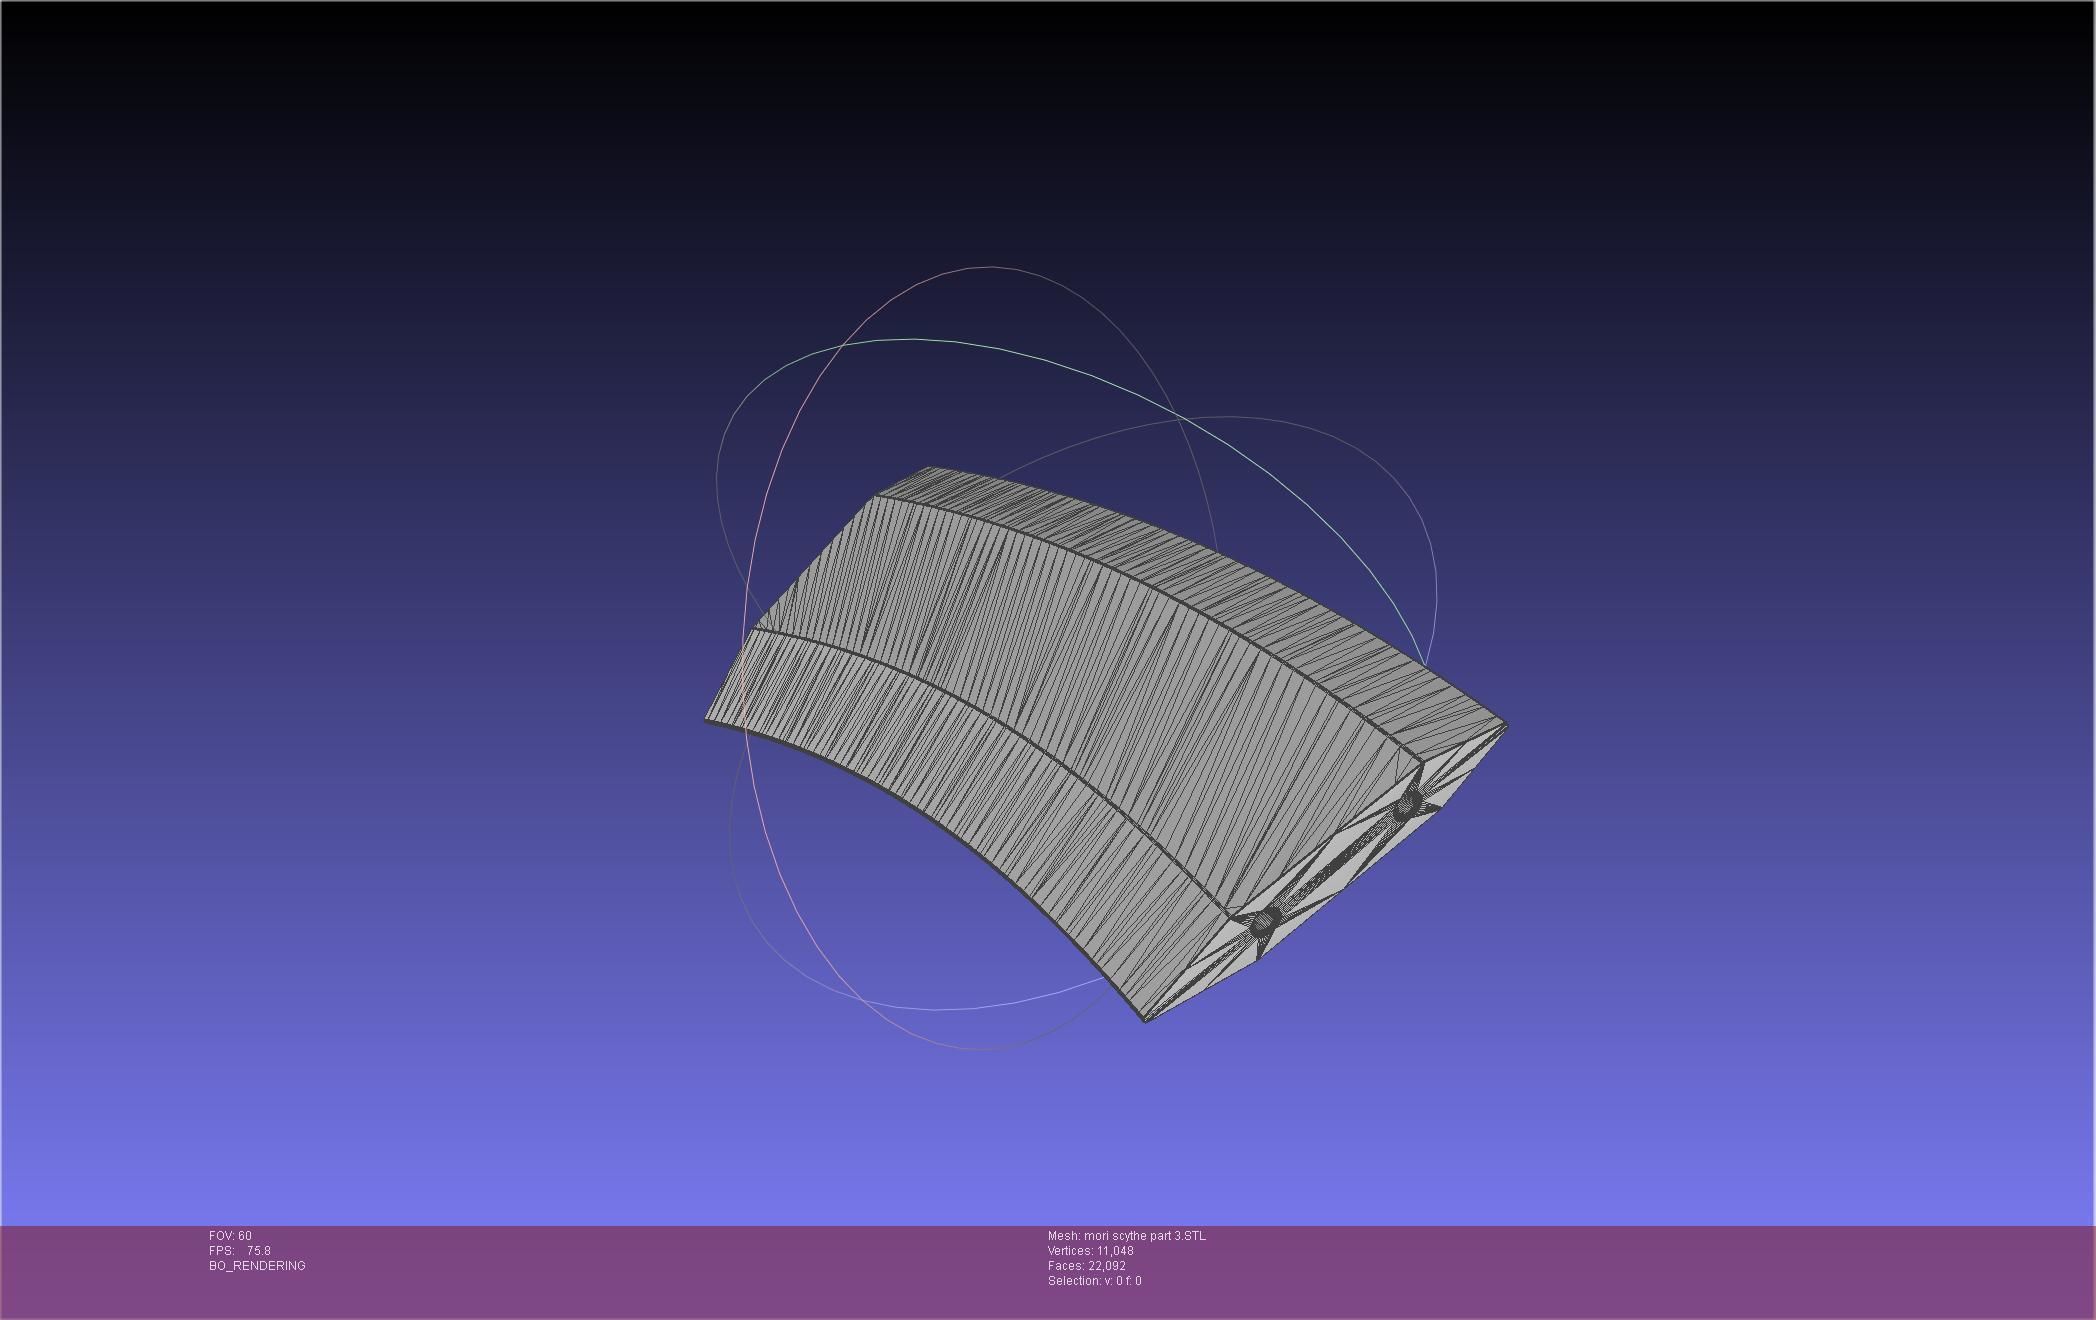Click the FOV: 60 readout
This screenshot has height=1320, width=2096.
point(230,1236)
